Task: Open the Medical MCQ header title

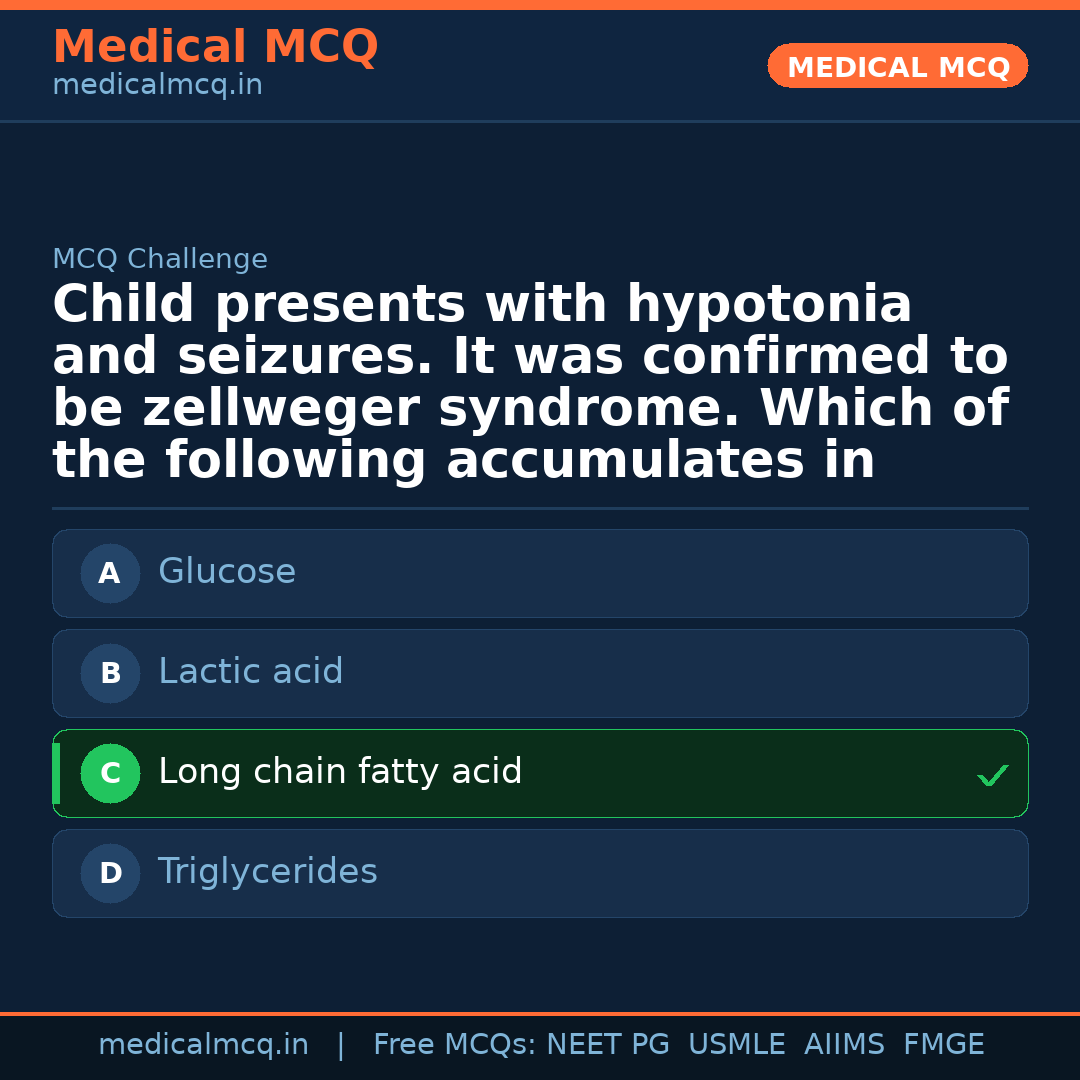Action: (x=215, y=47)
